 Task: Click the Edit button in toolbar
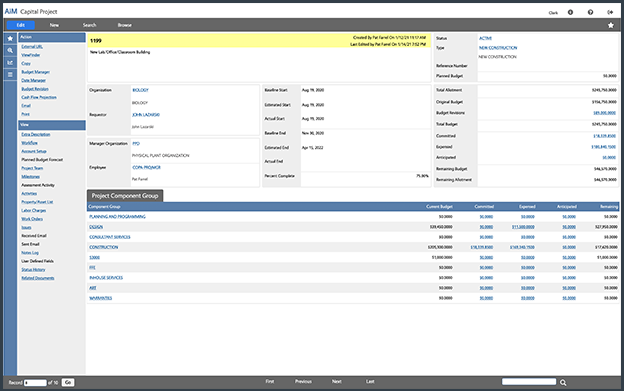click(21, 25)
